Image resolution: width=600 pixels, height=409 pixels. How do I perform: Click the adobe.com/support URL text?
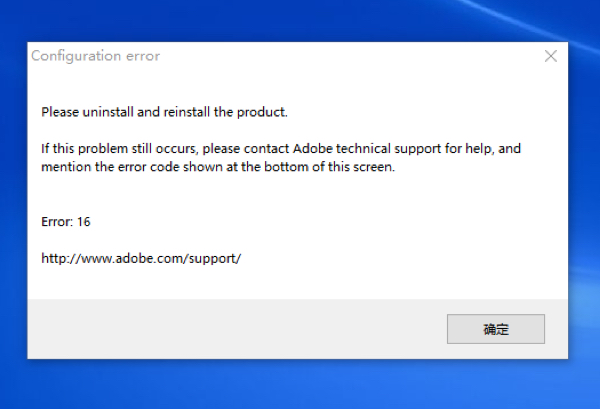click(x=141, y=259)
